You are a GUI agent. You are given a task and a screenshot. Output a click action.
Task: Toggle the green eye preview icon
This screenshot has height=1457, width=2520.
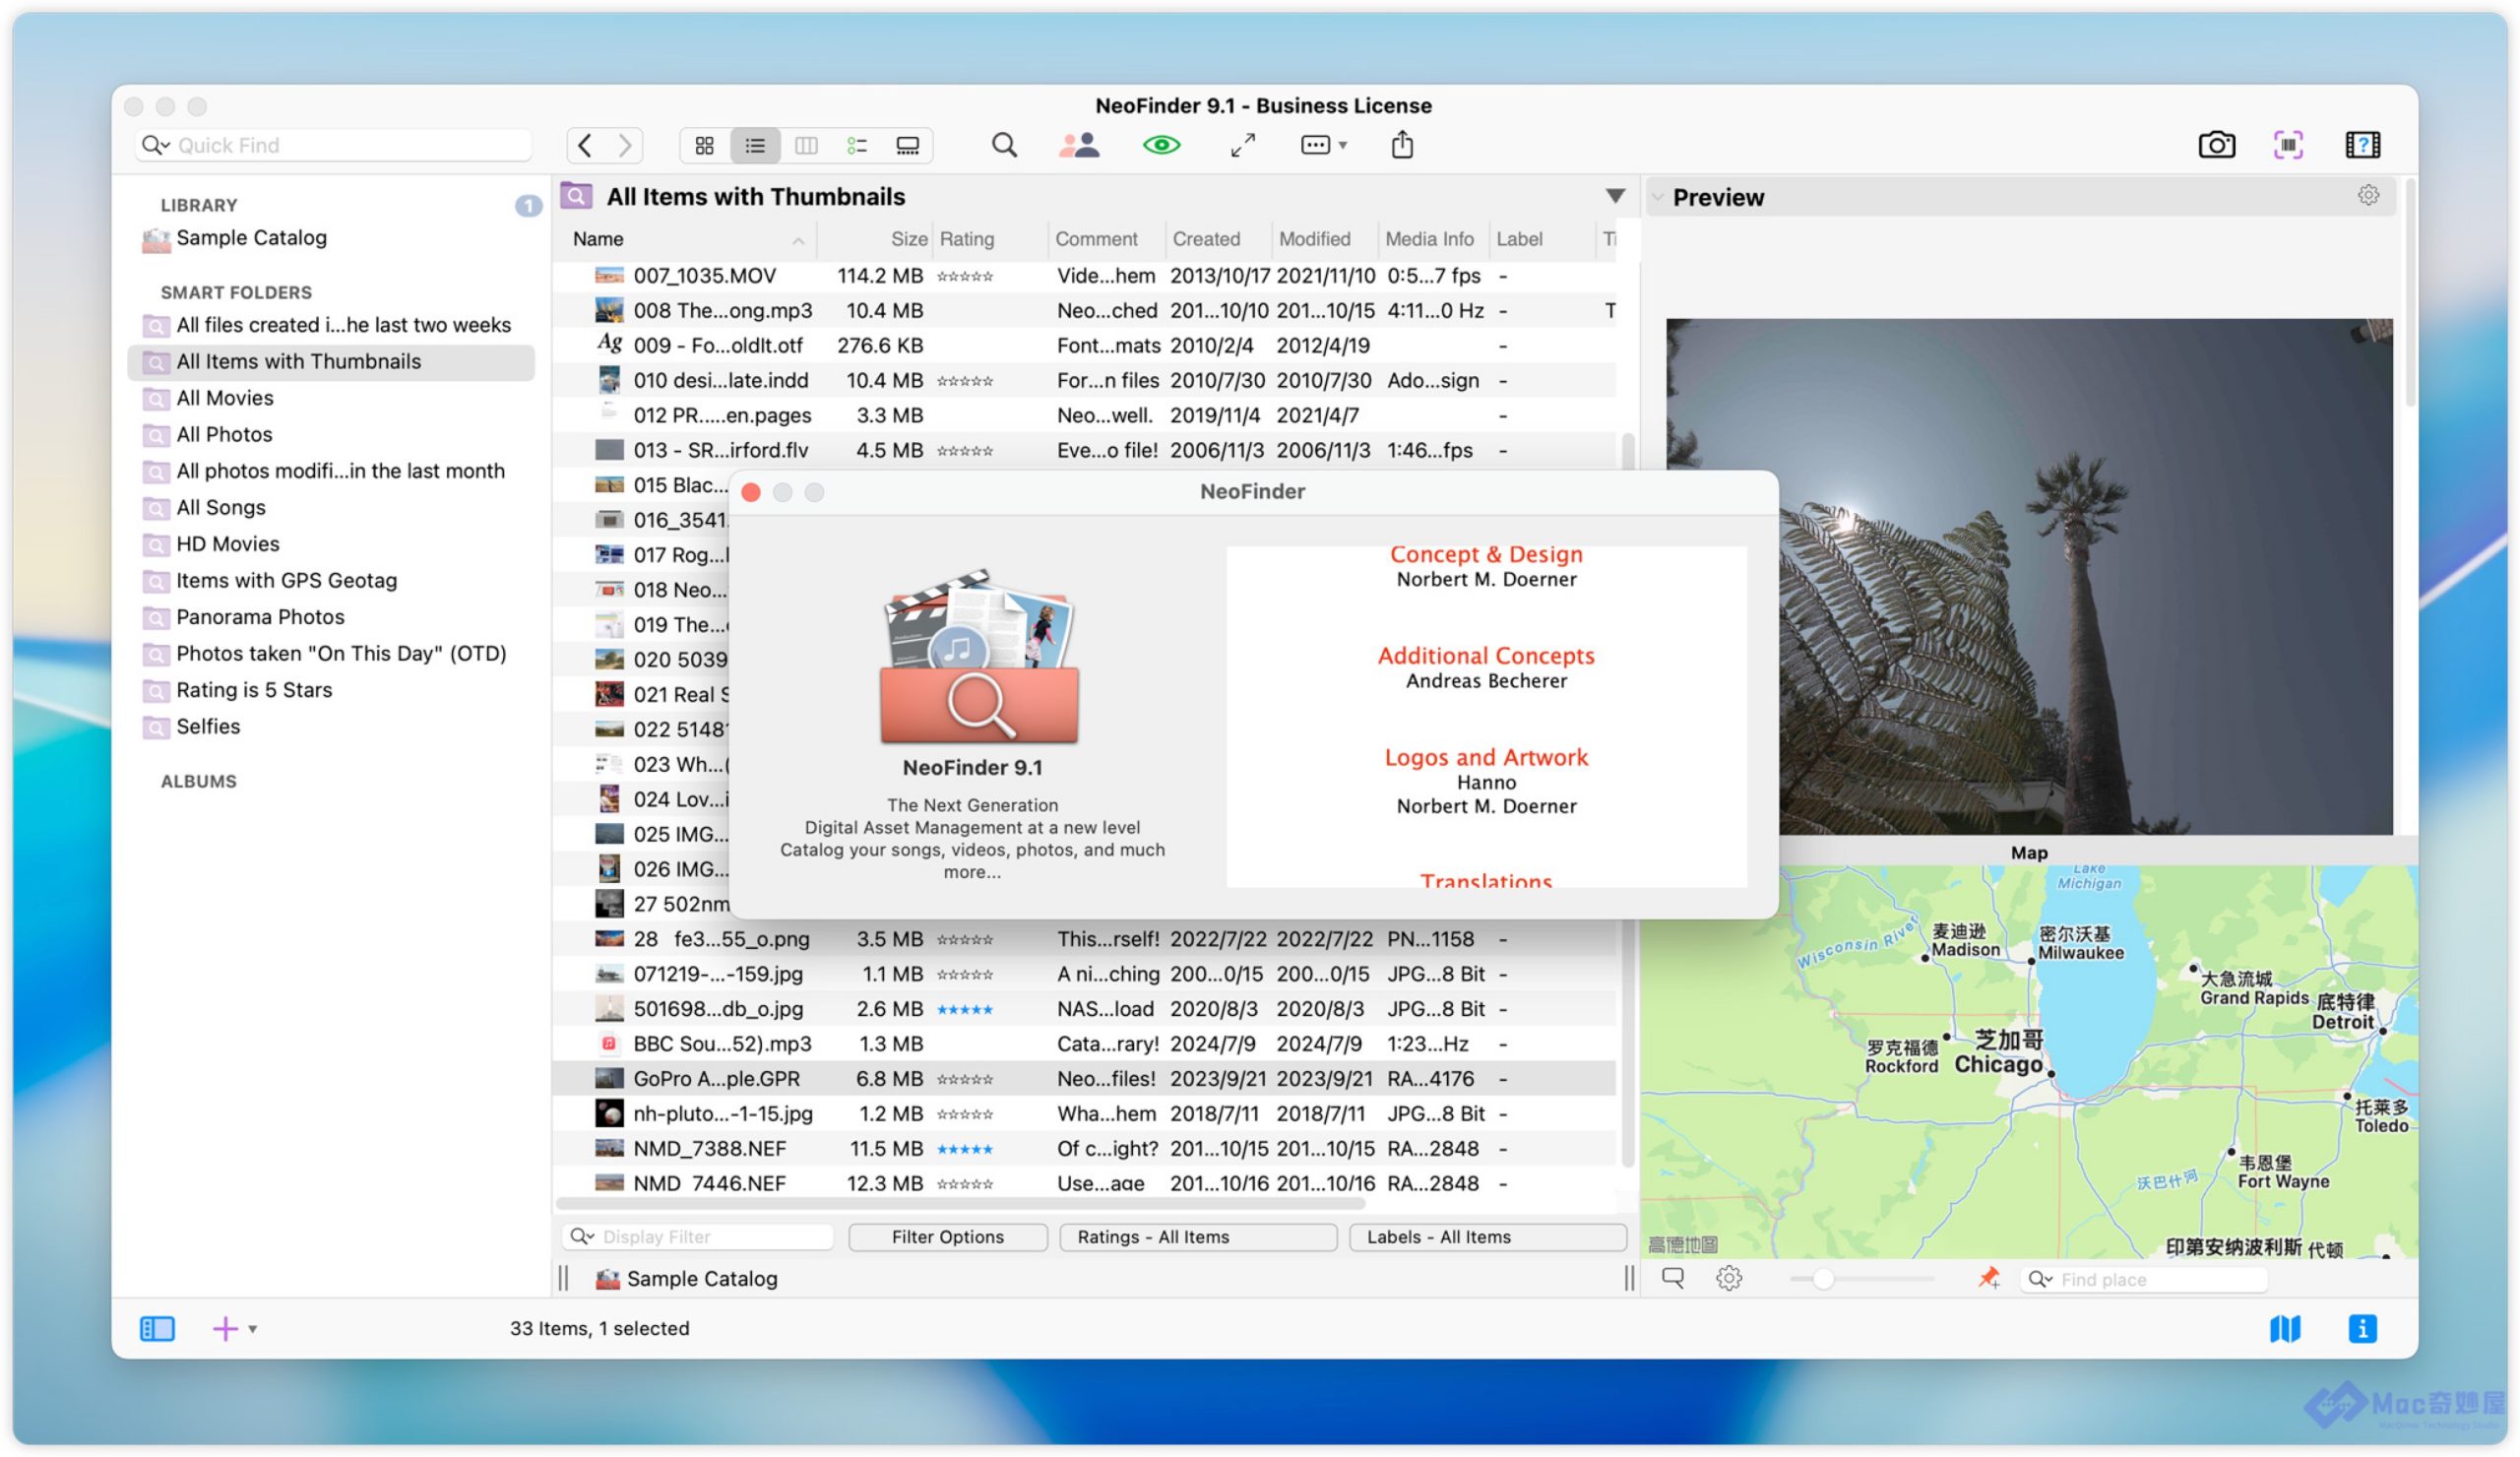(1160, 145)
